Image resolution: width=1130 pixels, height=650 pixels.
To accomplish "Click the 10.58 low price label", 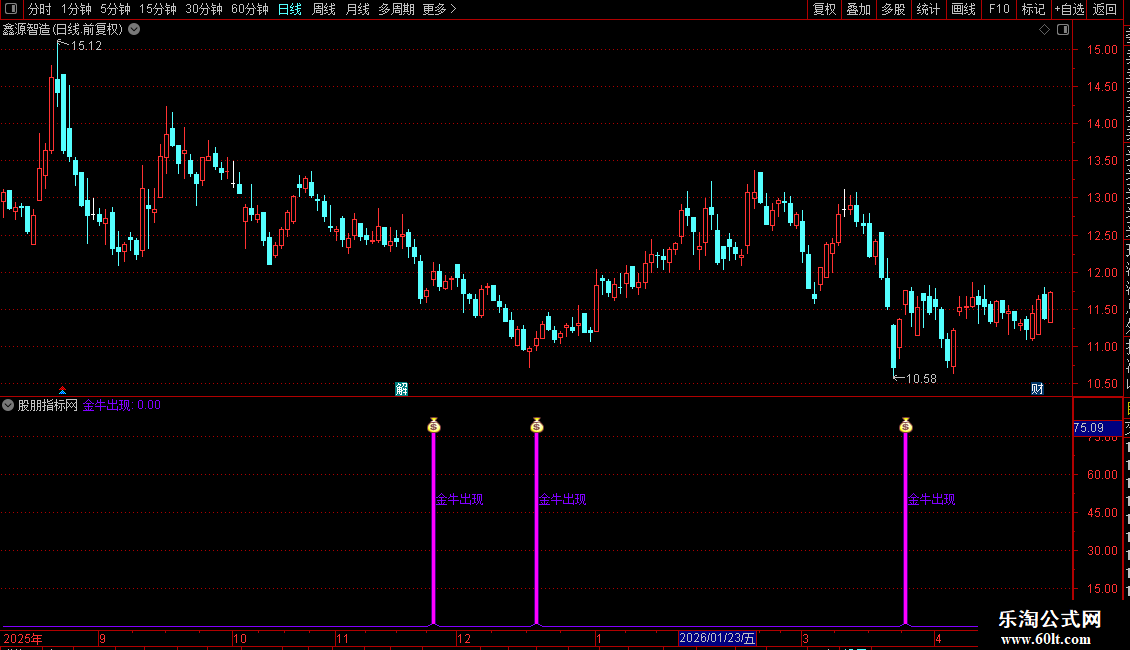I will 921,379.
